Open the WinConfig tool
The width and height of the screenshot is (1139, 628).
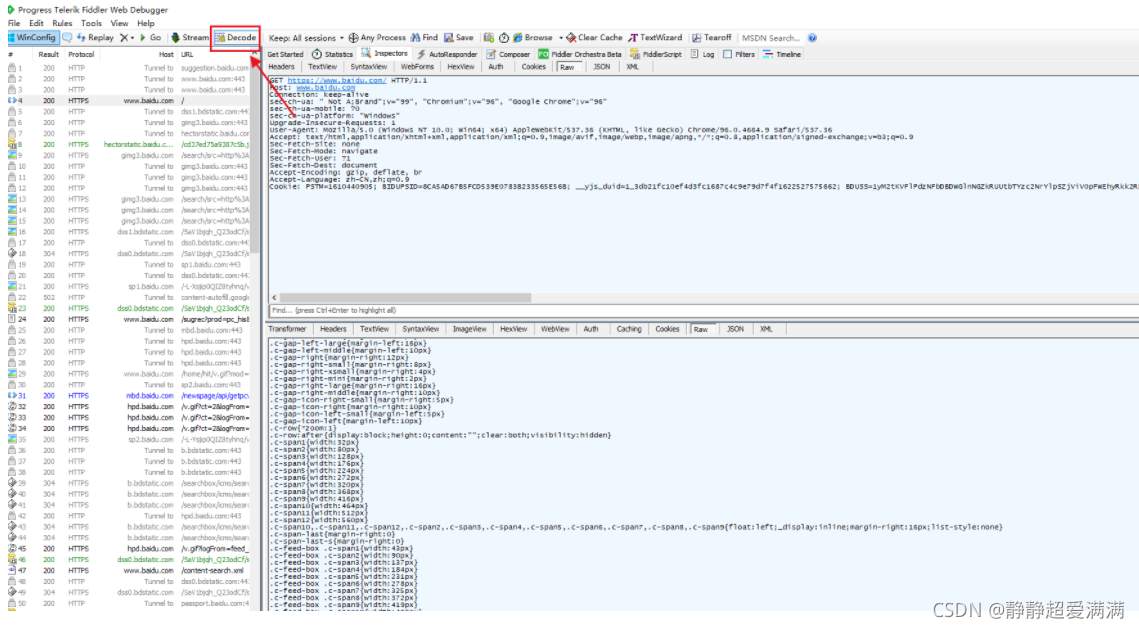pyautogui.click(x=32, y=37)
